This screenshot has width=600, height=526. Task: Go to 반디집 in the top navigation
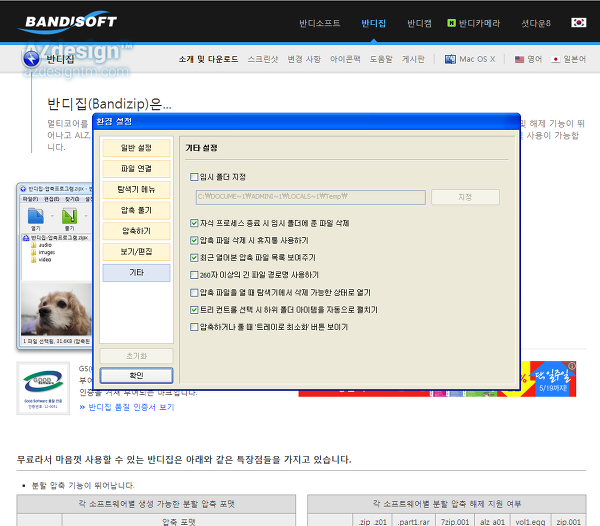tap(373, 23)
